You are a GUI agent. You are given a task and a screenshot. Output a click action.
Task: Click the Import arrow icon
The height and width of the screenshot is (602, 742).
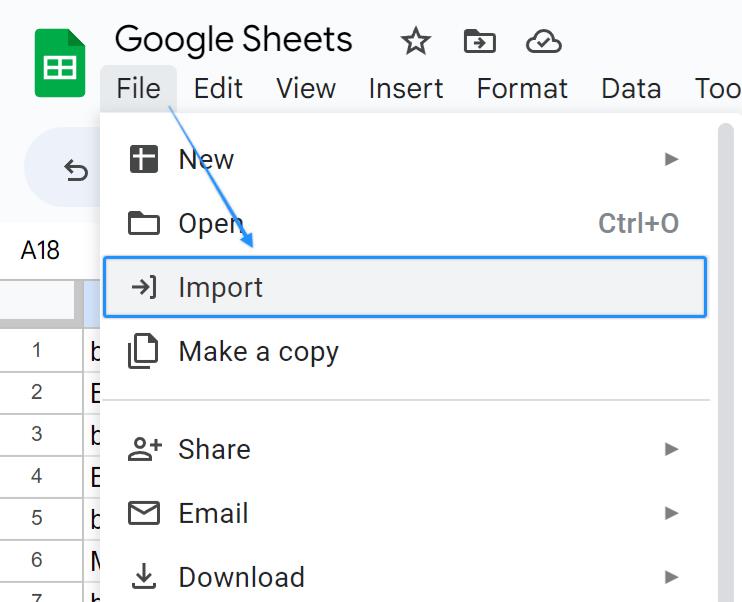144,287
